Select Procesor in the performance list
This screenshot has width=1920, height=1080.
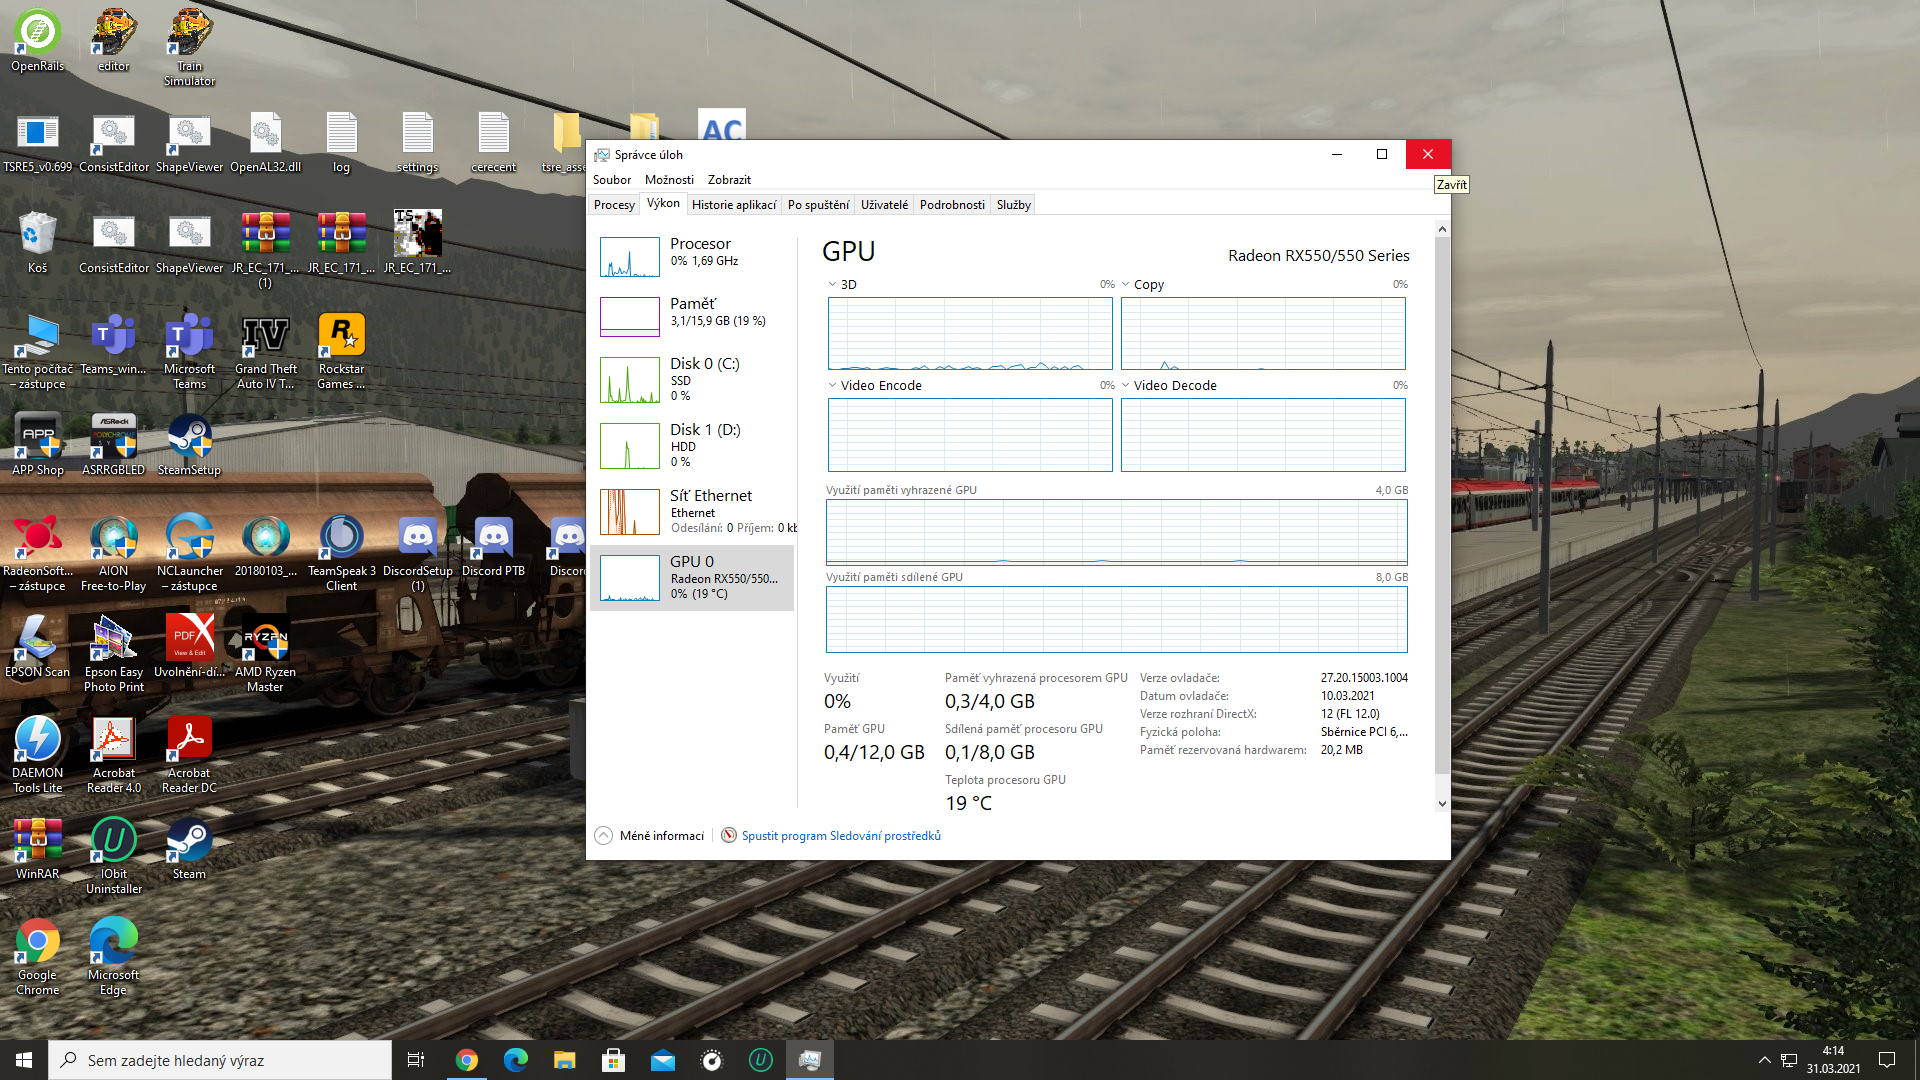(x=692, y=255)
